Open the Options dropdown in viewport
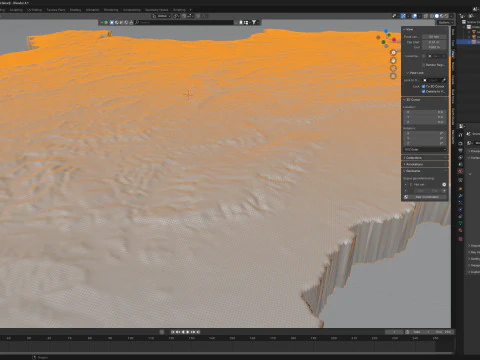 point(445,22)
